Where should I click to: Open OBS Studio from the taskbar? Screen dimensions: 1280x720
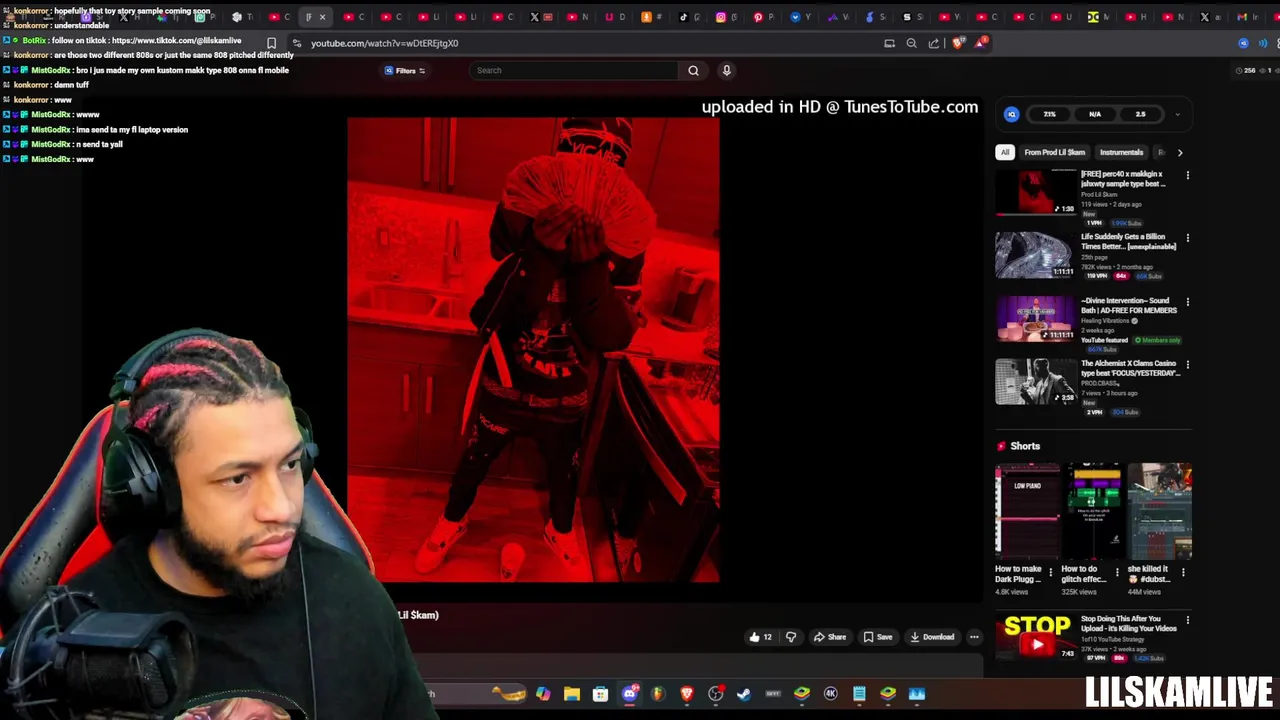click(716, 694)
